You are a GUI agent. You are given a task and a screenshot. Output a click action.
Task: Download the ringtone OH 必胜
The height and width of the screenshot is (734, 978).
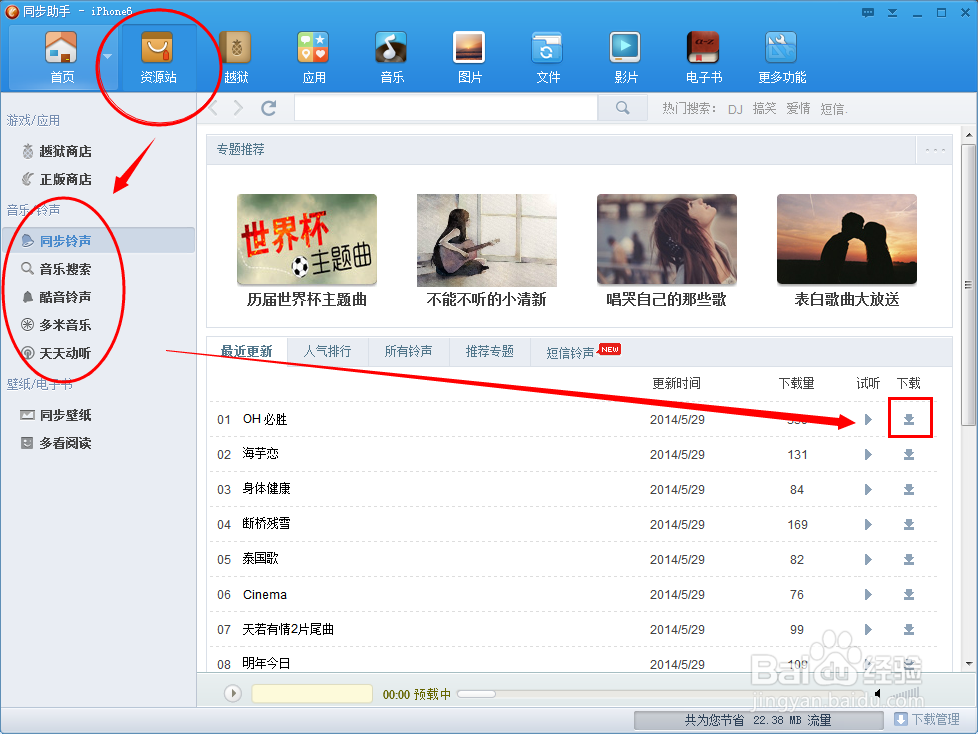tap(909, 419)
